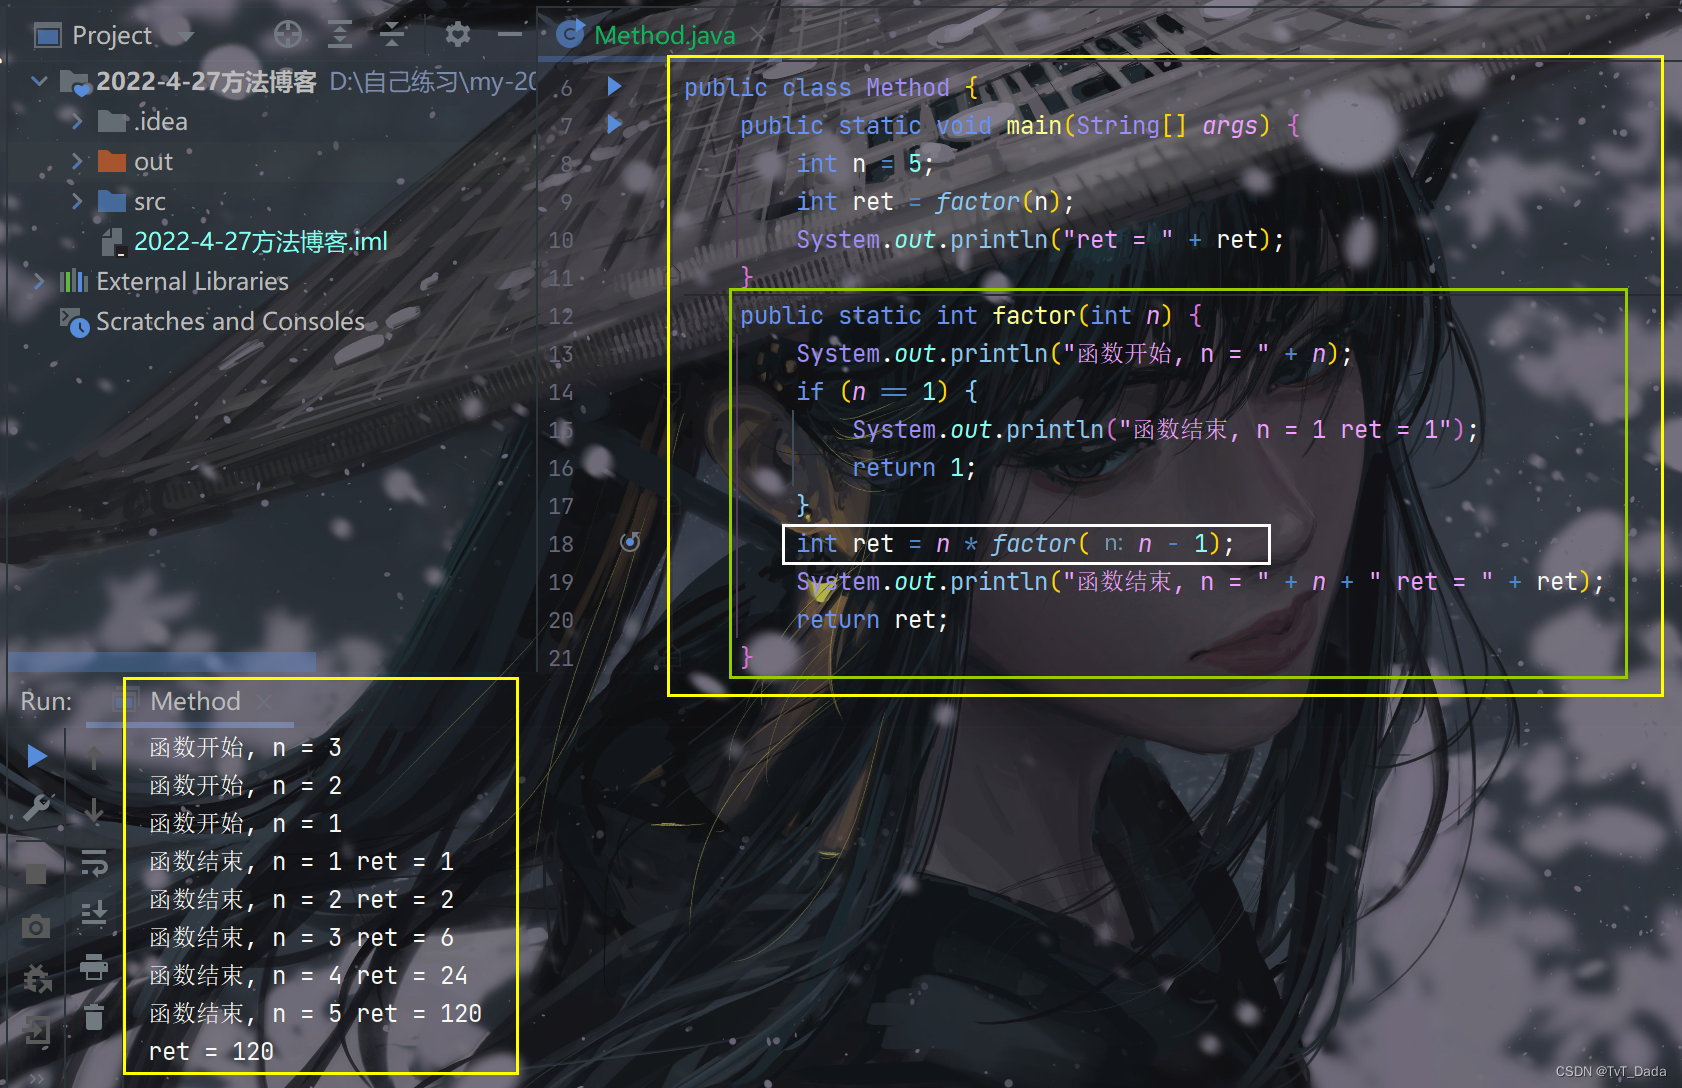
Task: Click run gutter arrow on line 7
Action: point(615,125)
